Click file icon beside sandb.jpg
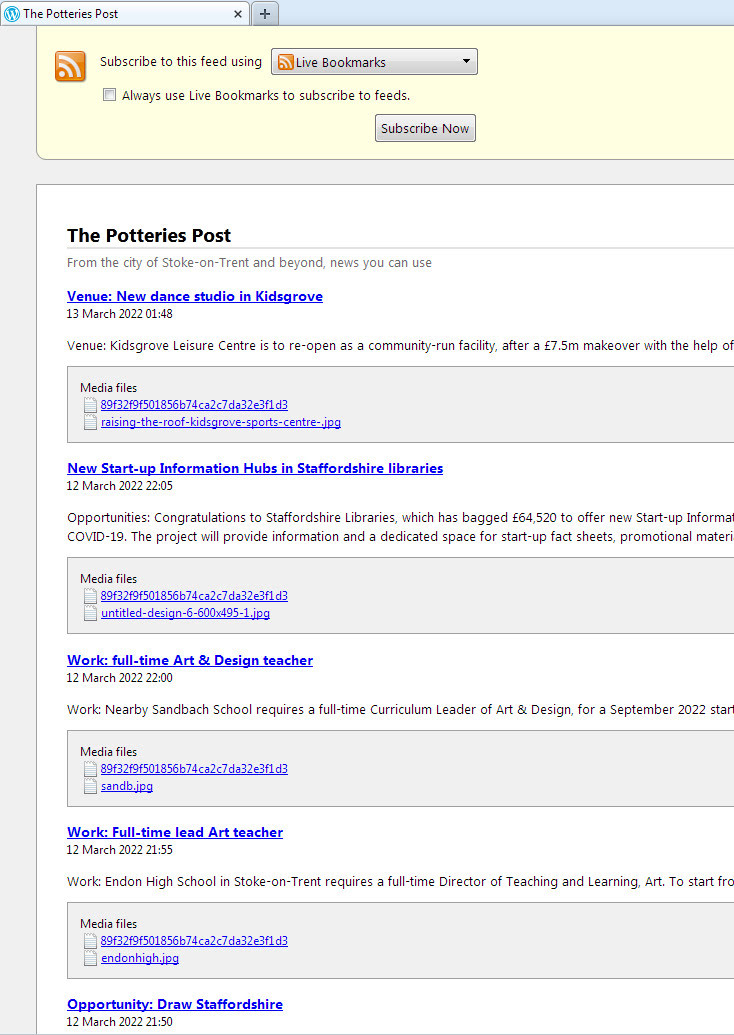This screenshot has width=734, height=1035. (x=91, y=786)
